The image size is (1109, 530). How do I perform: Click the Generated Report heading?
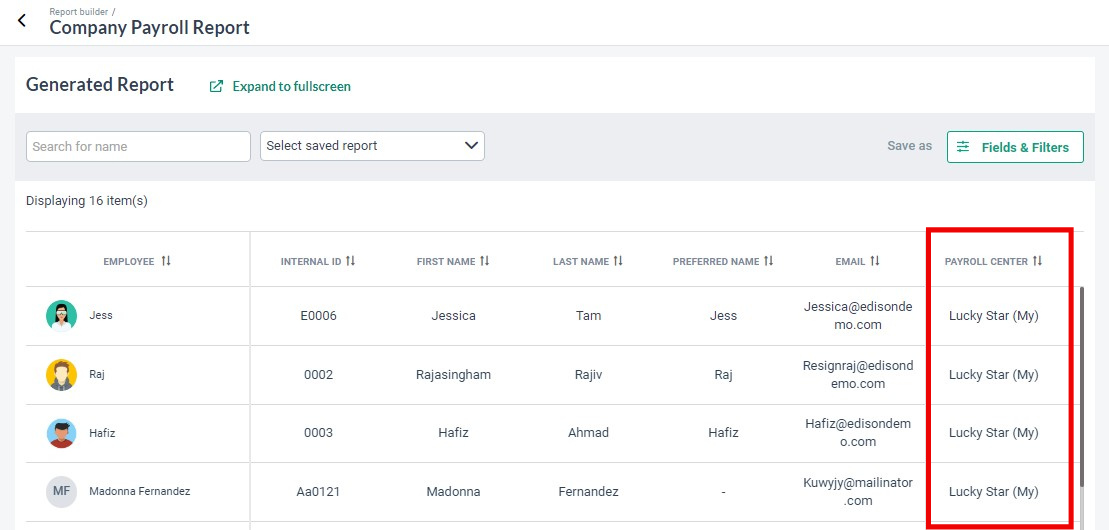click(100, 85)
